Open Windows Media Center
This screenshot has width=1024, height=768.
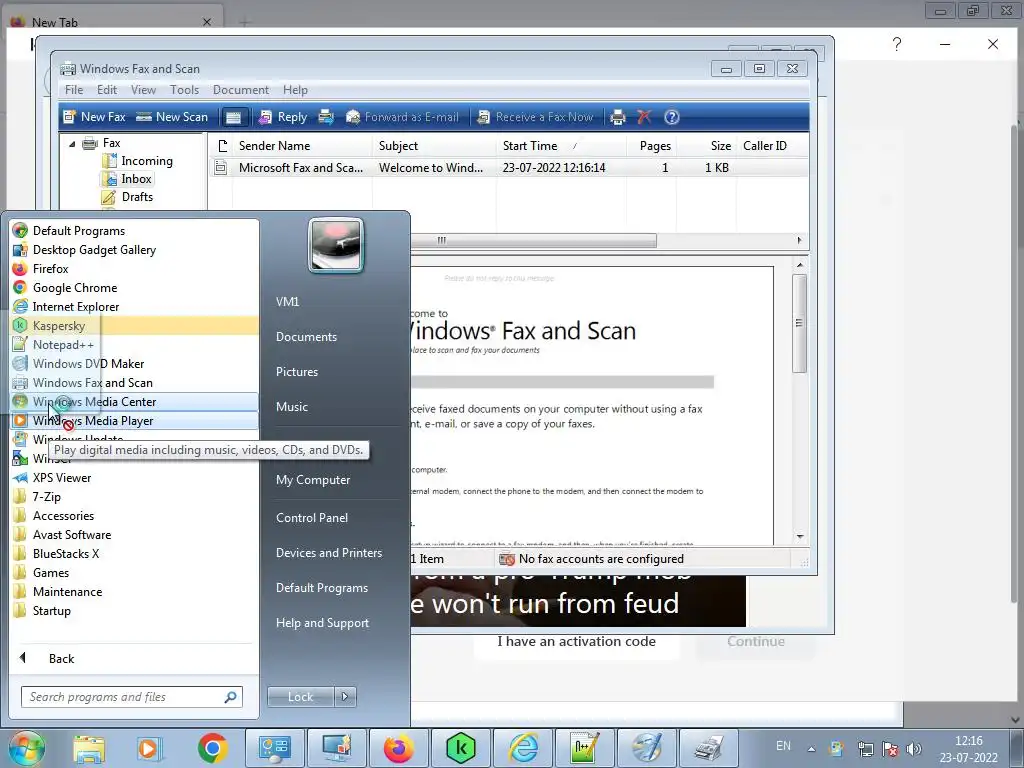(134, 402)
